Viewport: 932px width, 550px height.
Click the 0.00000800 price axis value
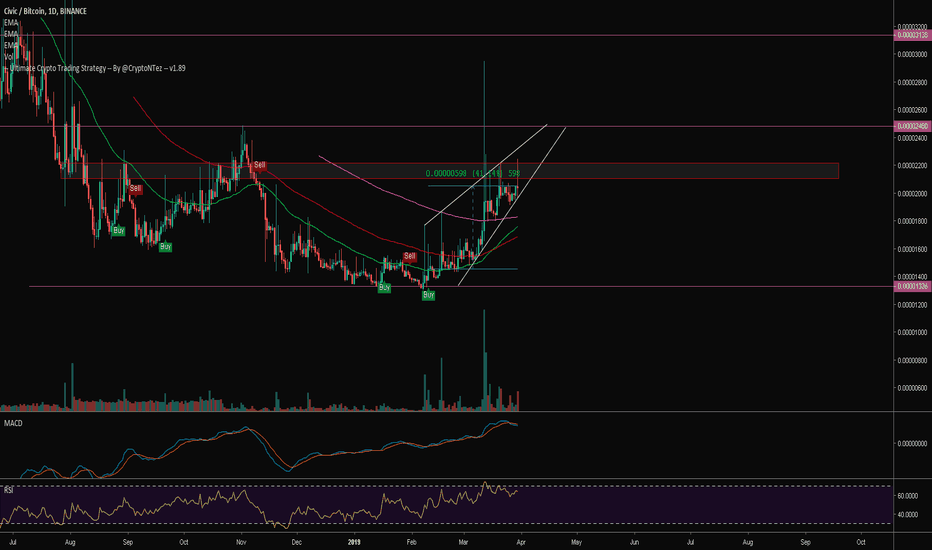(x=912, y=360)
